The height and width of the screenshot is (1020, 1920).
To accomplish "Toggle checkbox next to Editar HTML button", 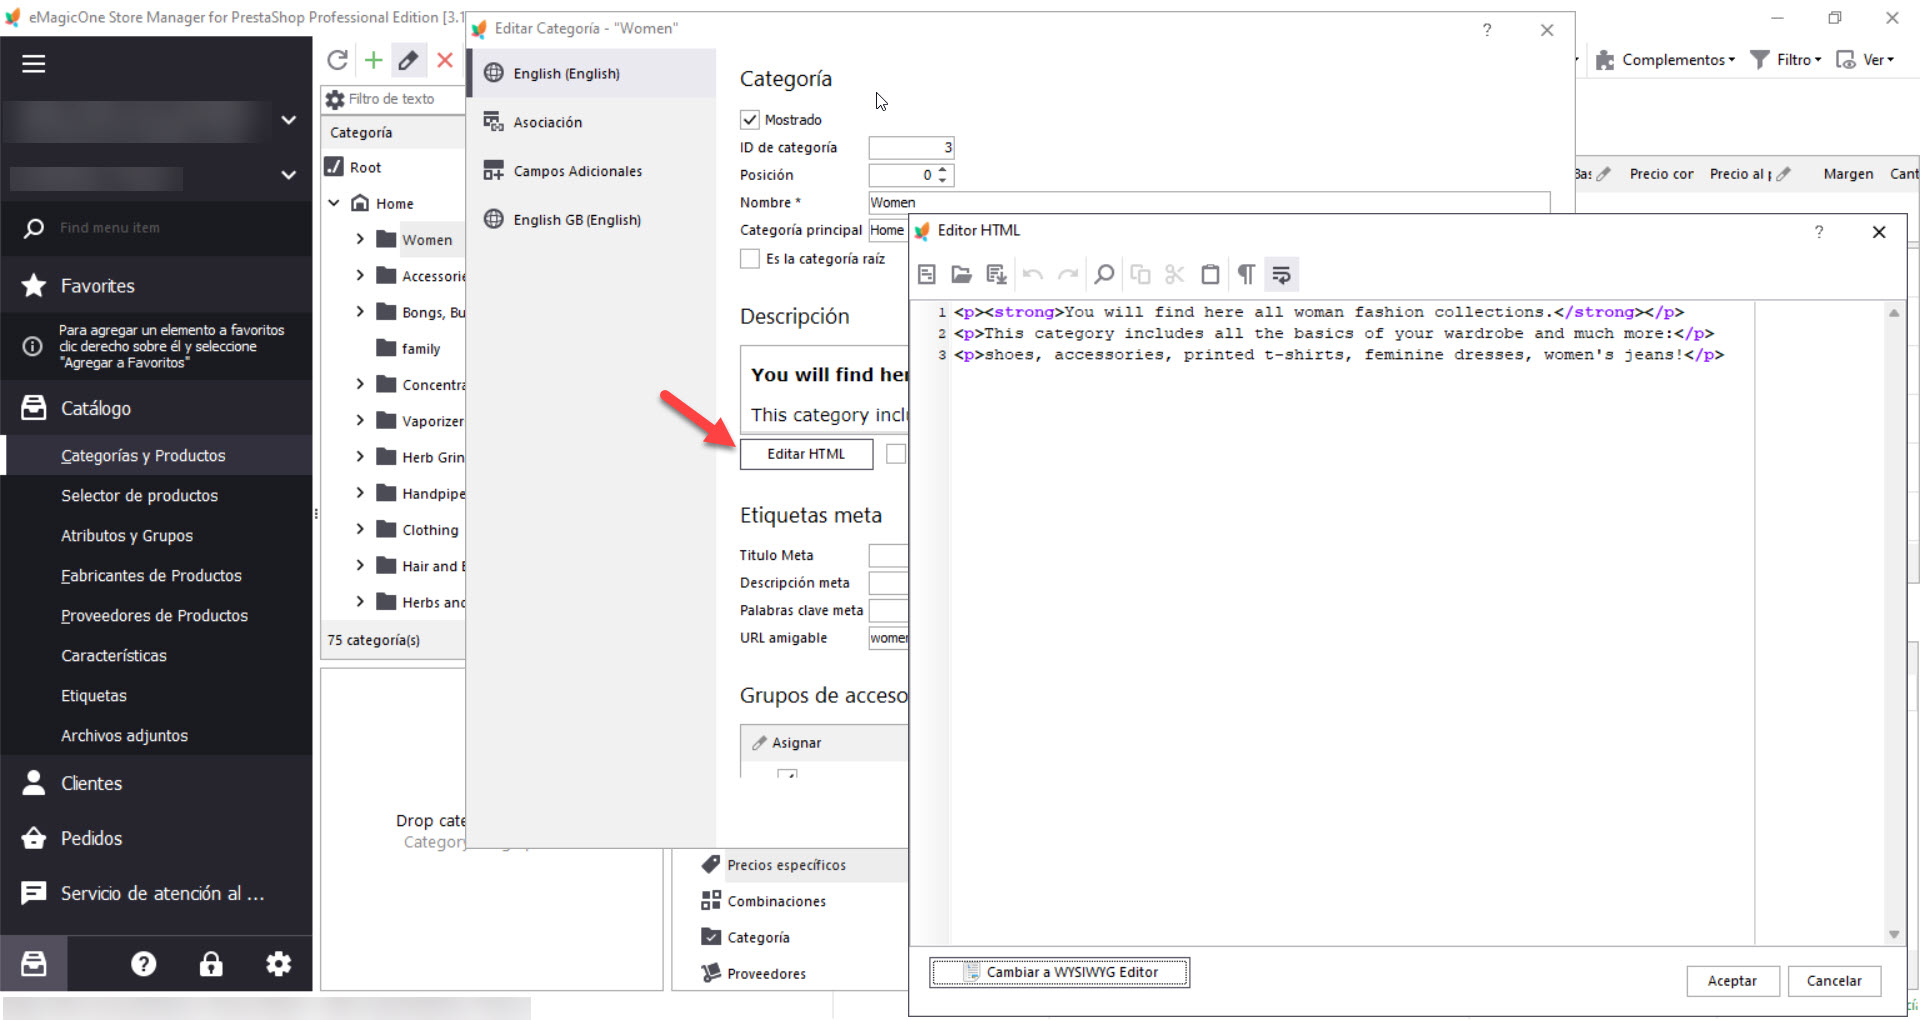I will pyautogui.click(x=896, y=454).
